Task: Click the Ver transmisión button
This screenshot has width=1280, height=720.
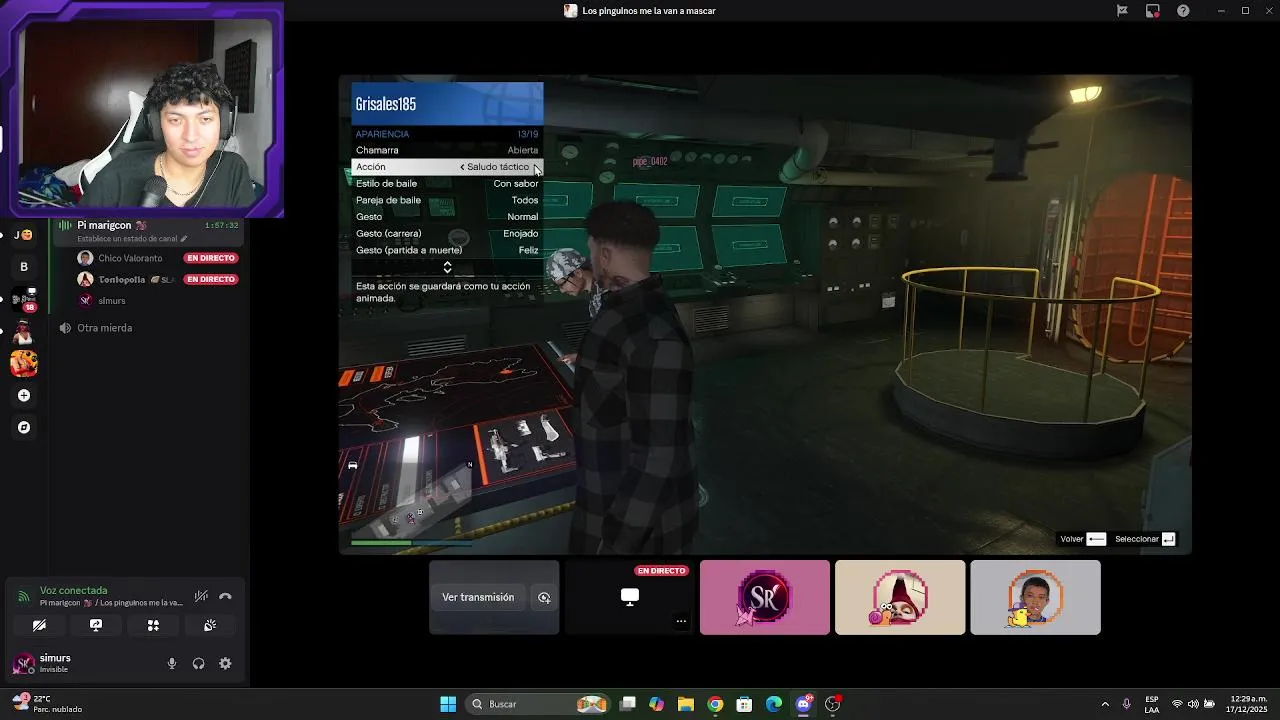Action: 478,597
